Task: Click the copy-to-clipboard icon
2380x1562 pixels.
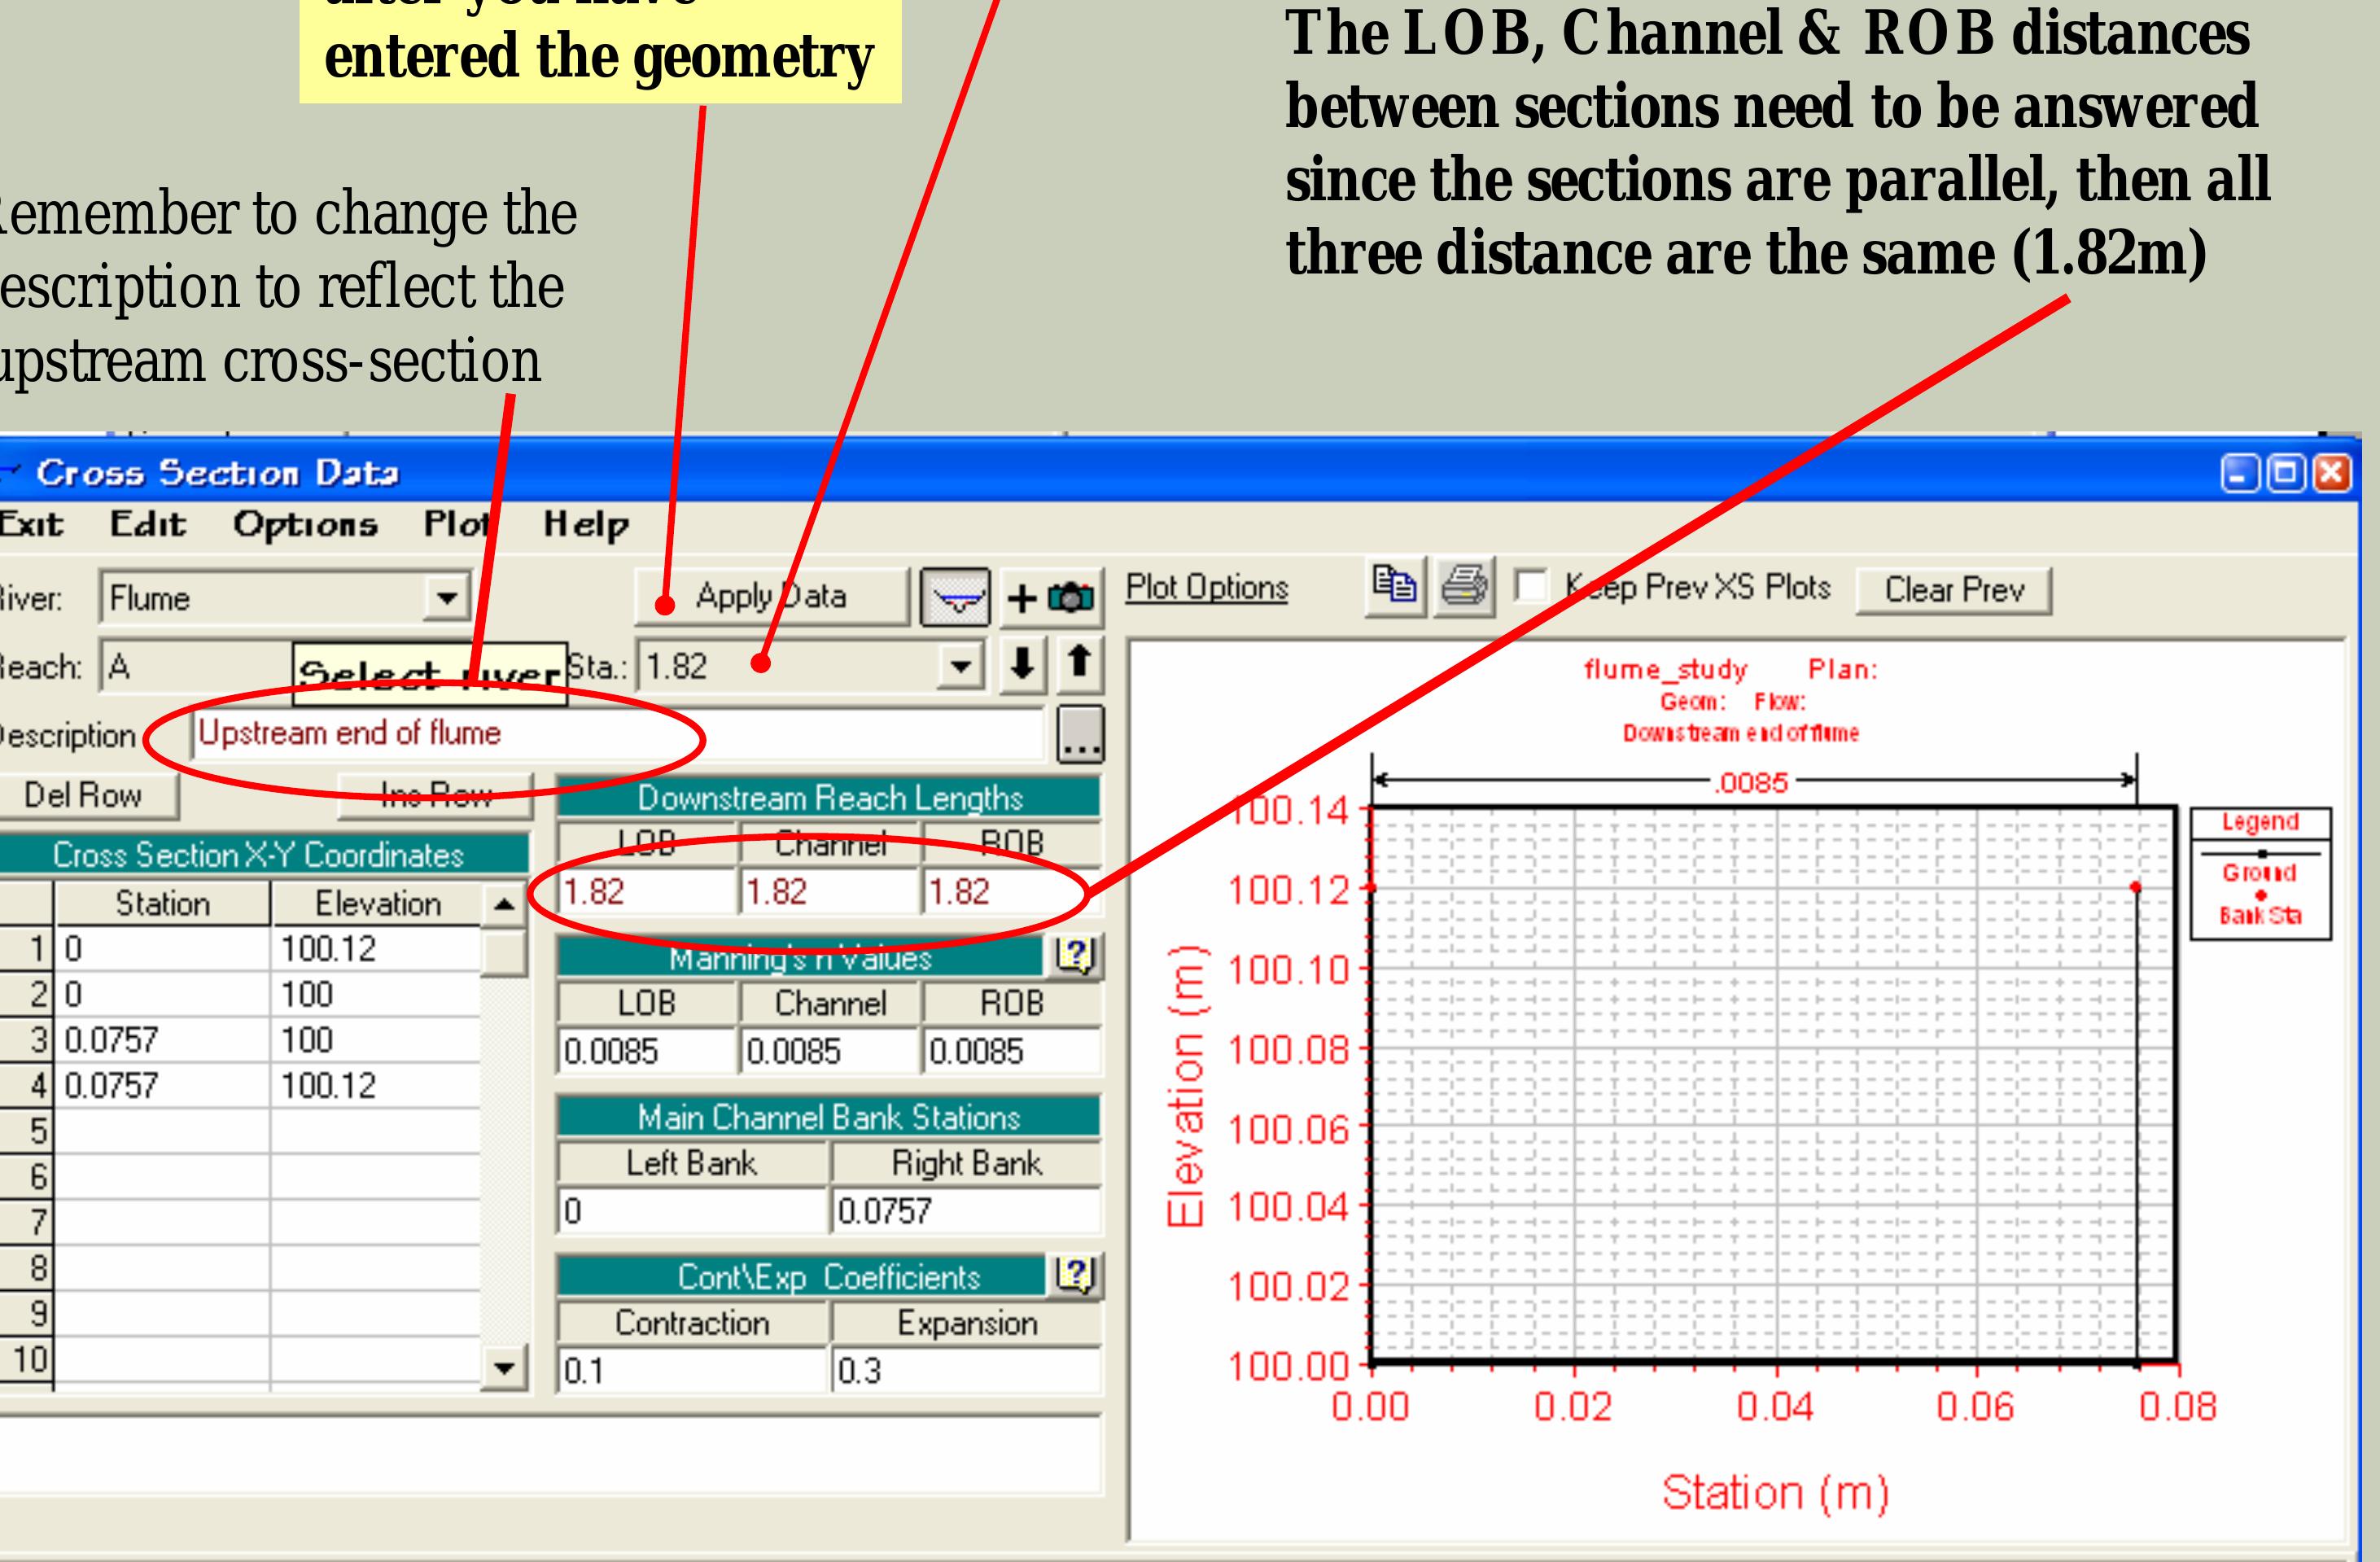Action: click(1397, 588)
